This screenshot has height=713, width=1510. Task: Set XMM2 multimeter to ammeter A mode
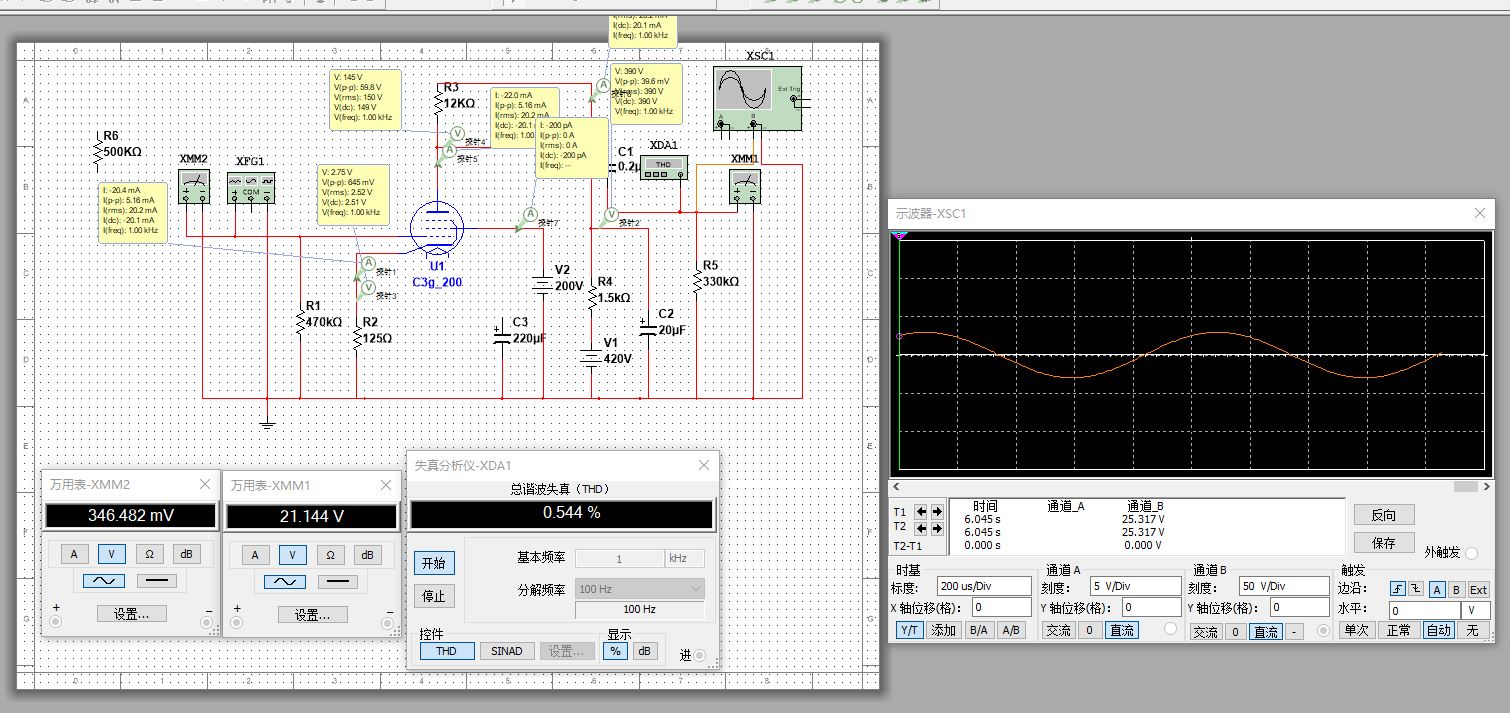tap(74, 555)
